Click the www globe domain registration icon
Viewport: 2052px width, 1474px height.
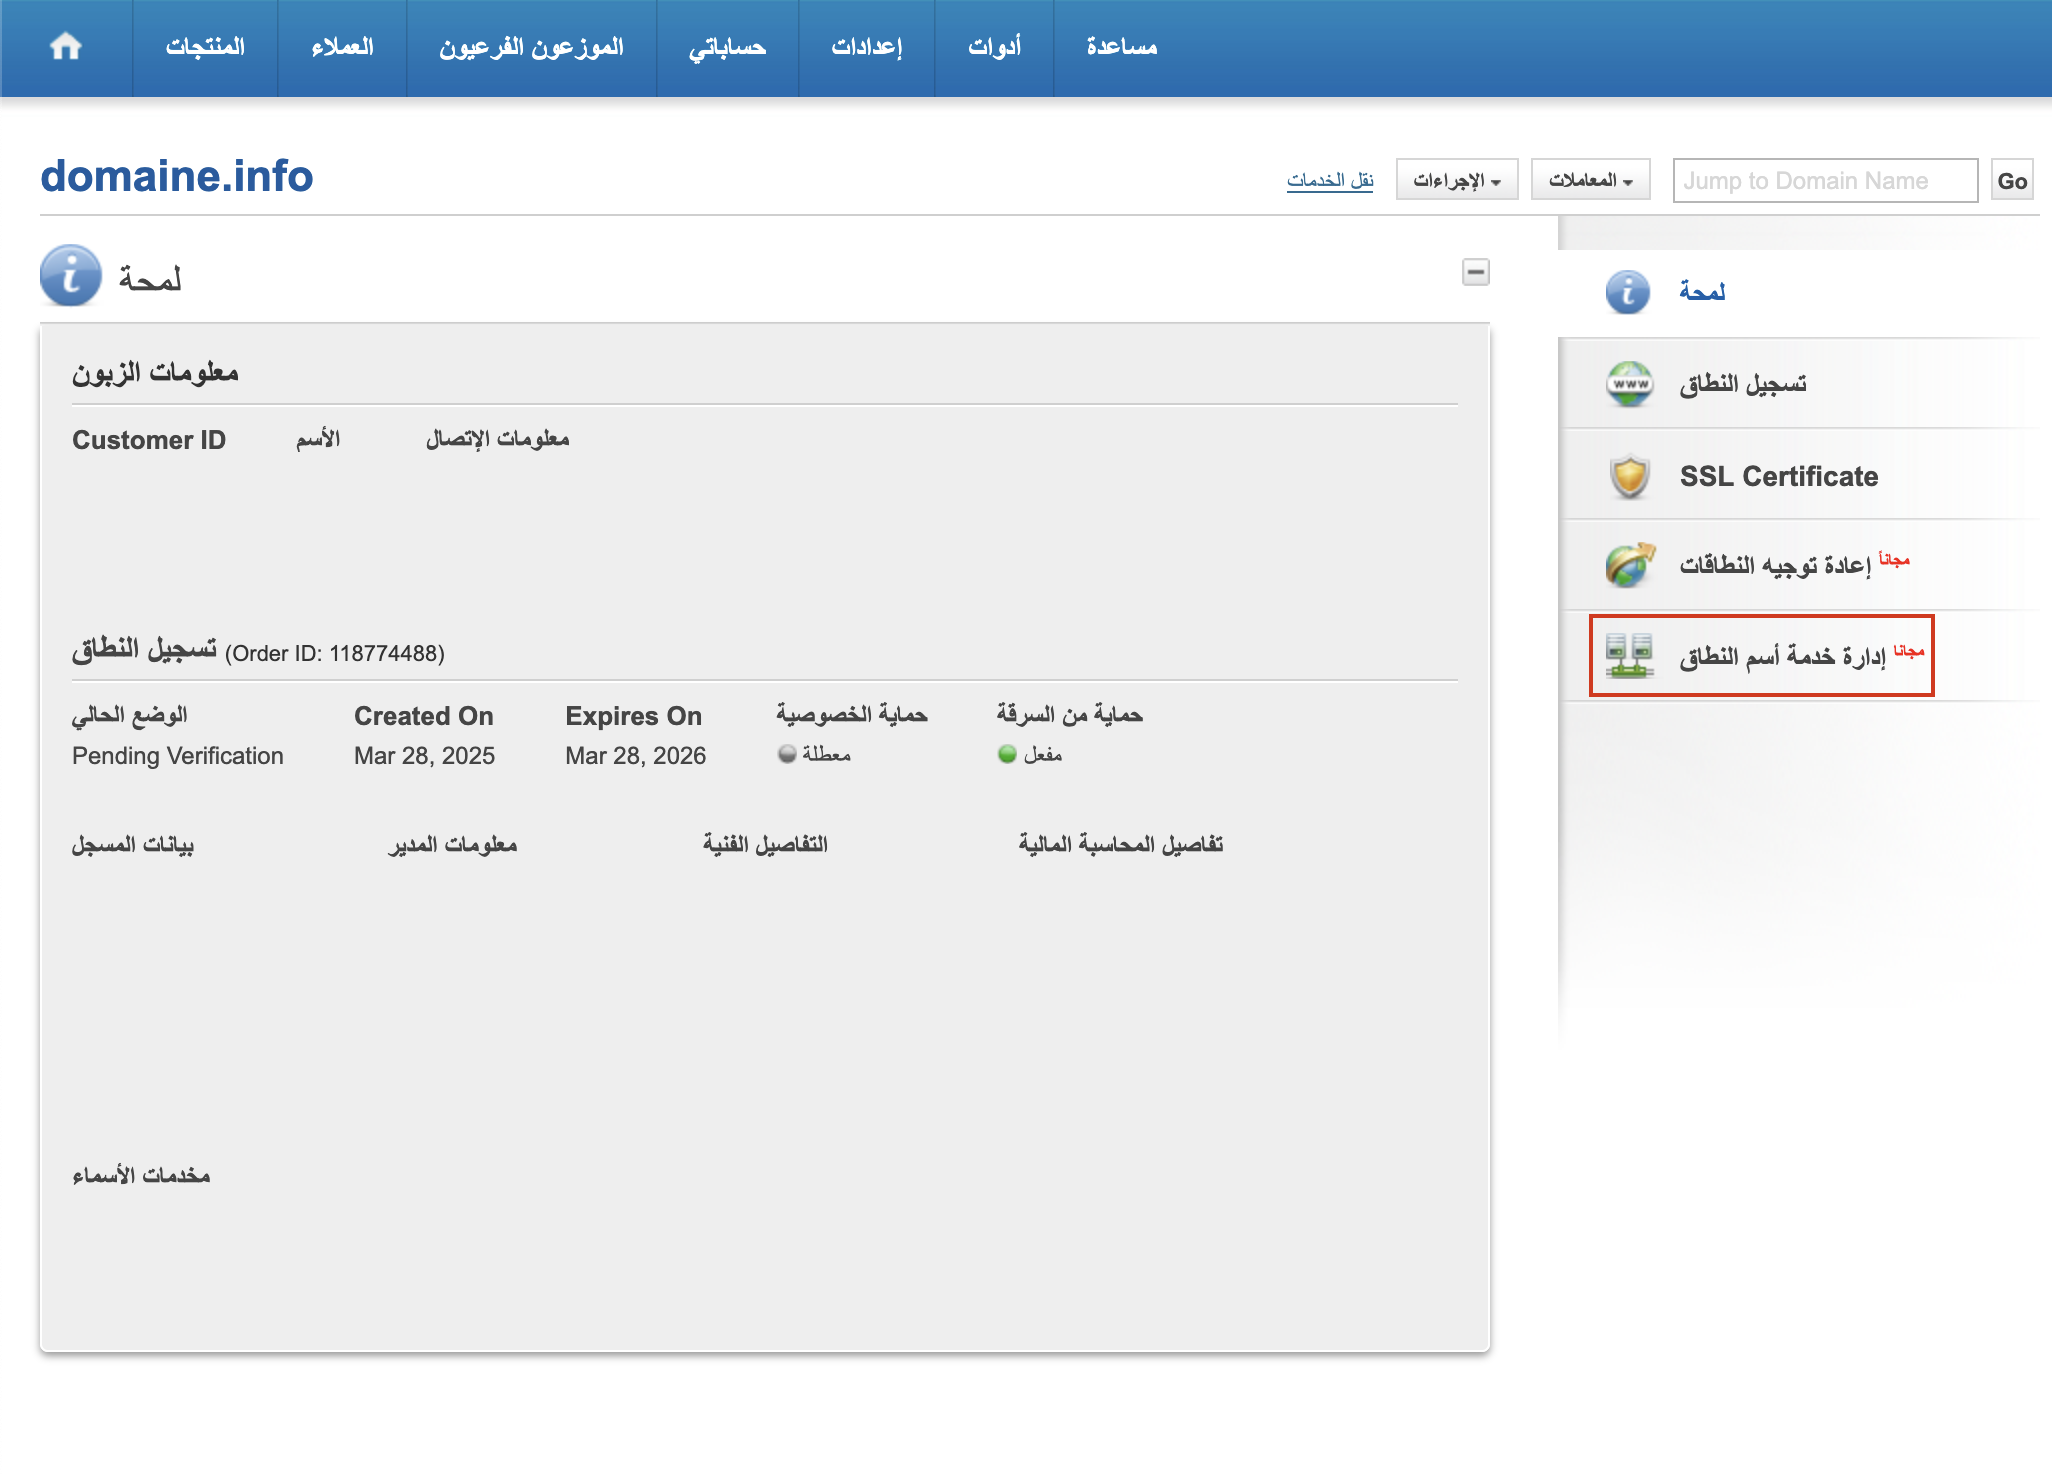click(x=1629, y=384)
